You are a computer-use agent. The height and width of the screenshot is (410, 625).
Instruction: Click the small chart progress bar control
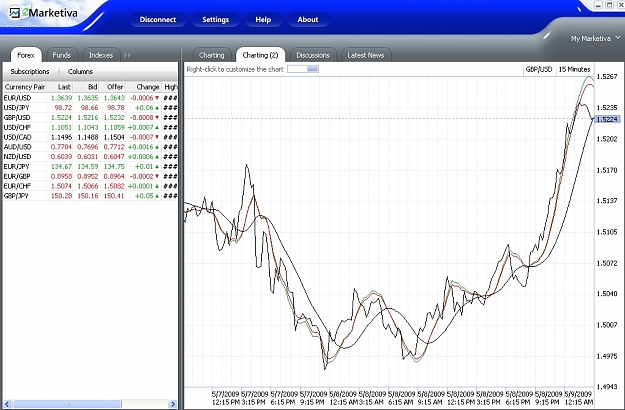[303, 69]
